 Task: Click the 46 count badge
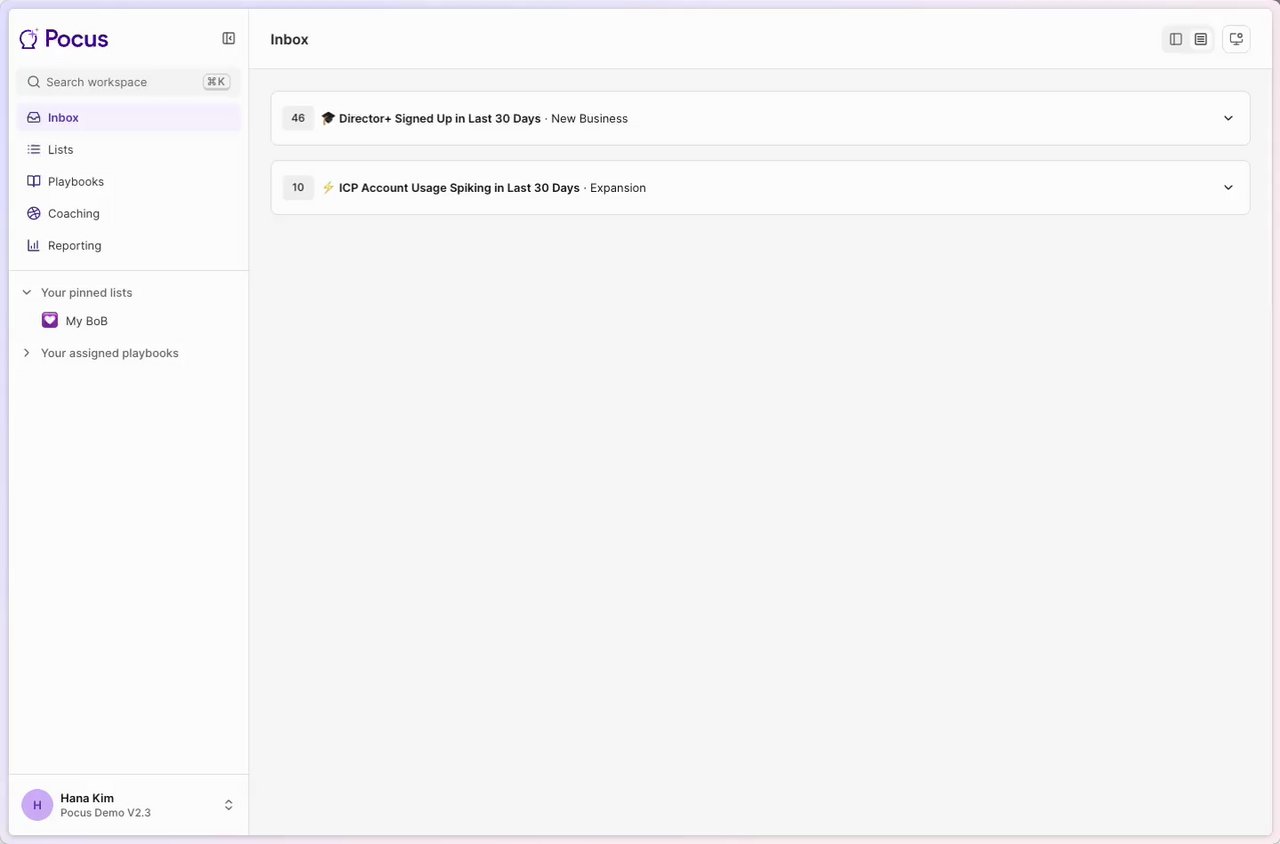coord(298,118)
